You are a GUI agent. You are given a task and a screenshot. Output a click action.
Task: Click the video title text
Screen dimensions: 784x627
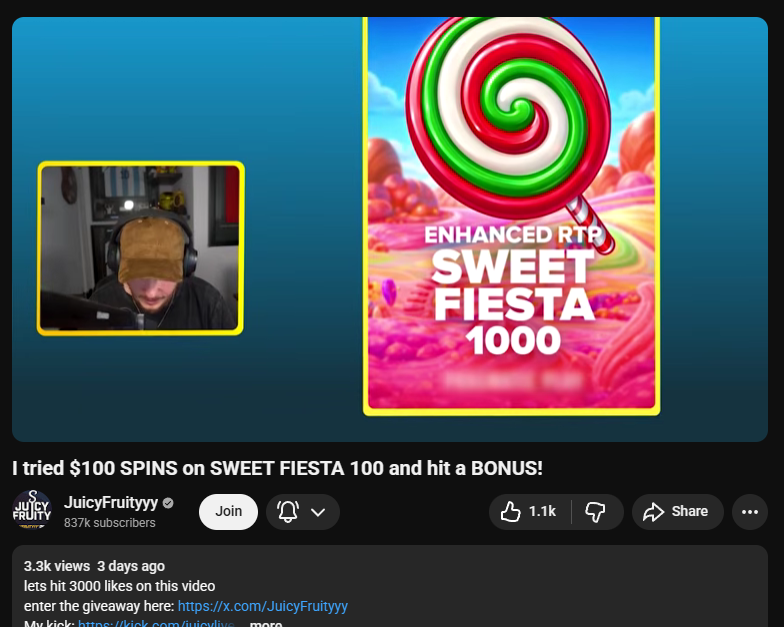[x=278, y=468]
